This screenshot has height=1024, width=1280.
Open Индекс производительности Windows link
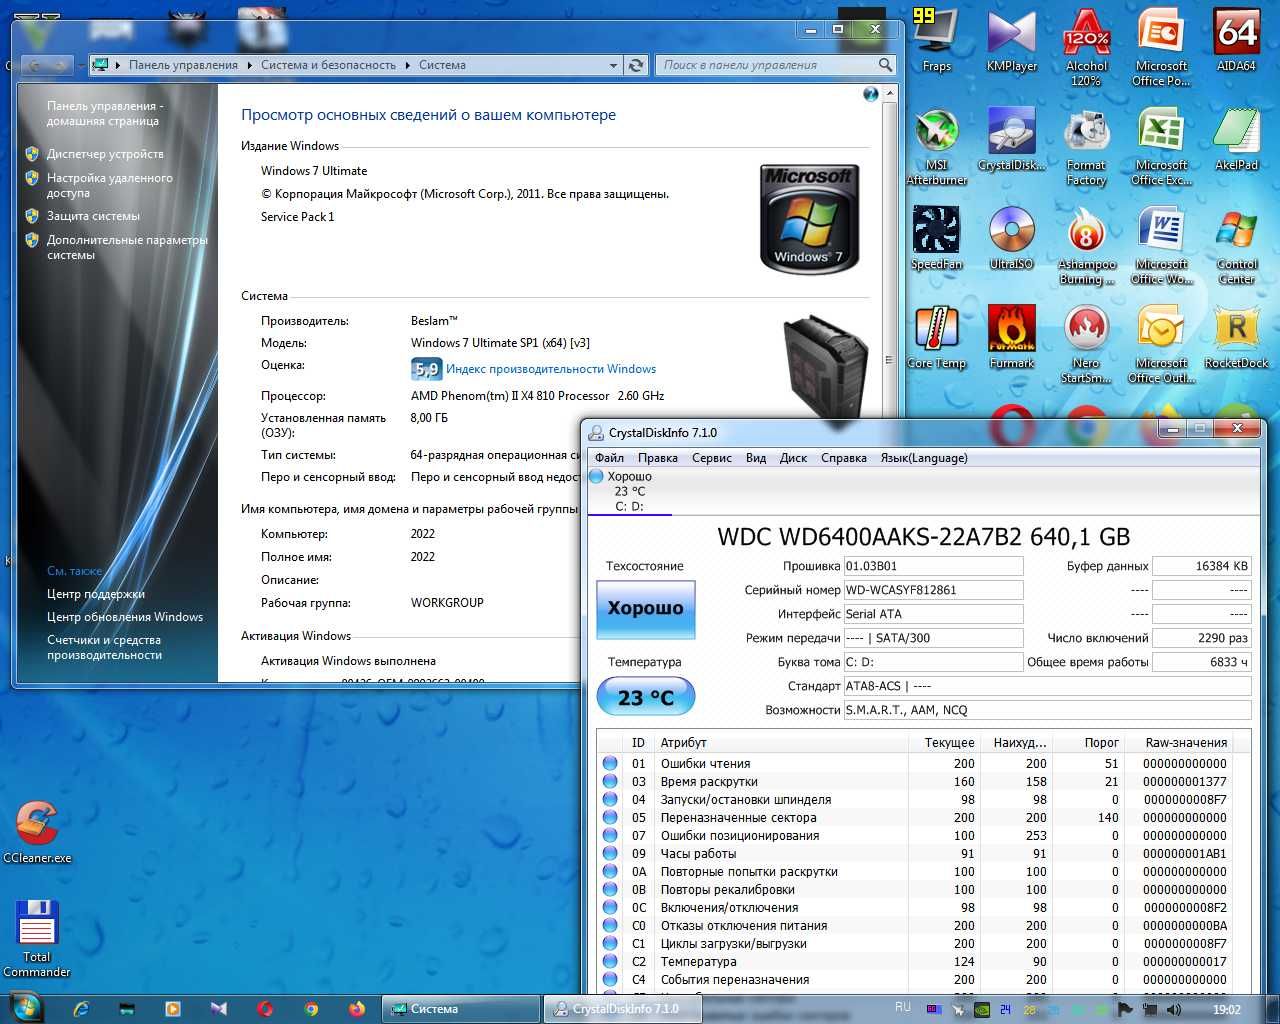[551, 369]
